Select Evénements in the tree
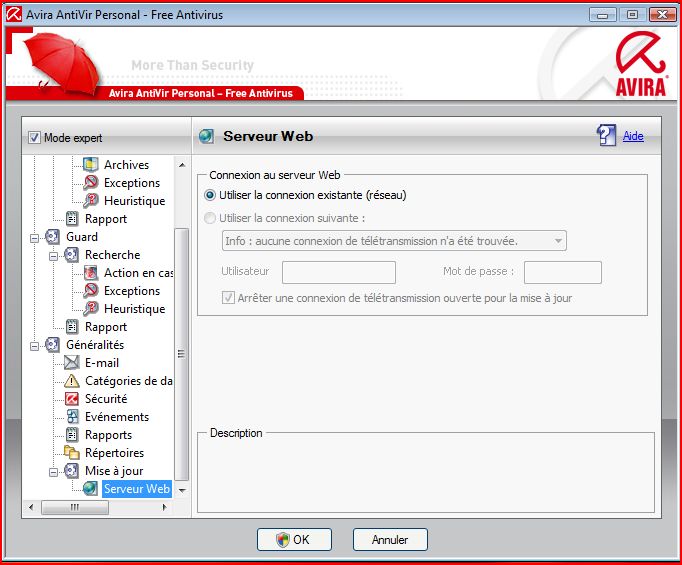 click(117, 417)
